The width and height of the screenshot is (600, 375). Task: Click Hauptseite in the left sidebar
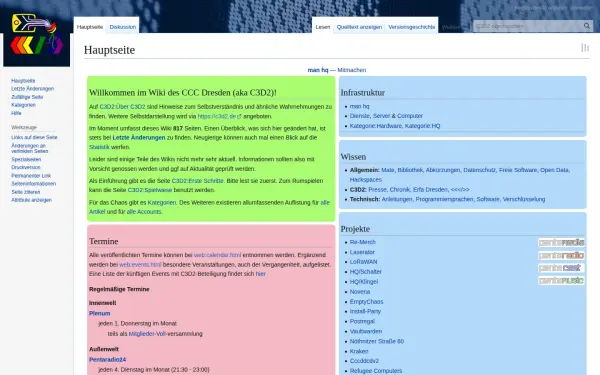pos(23,81)
